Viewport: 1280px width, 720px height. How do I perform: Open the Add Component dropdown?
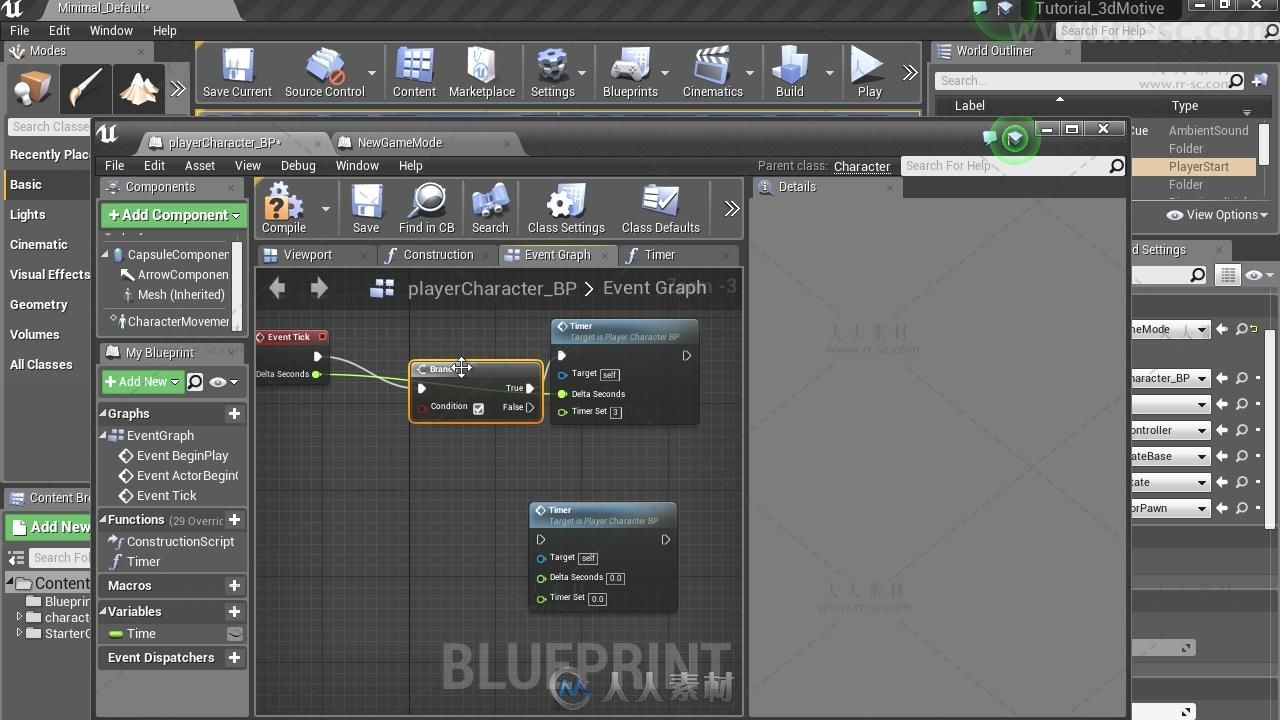click(174, 215)
